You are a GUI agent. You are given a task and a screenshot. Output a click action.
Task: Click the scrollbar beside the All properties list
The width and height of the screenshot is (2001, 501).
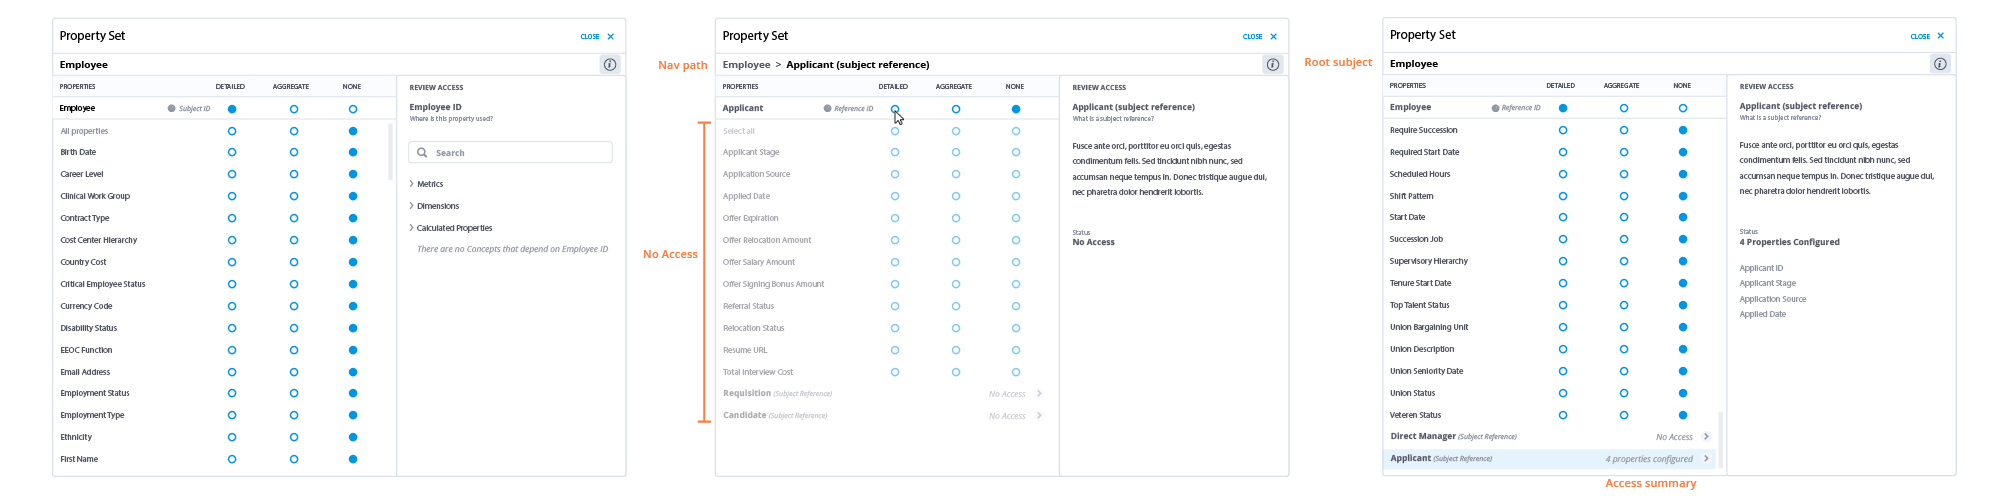(390, 152)
